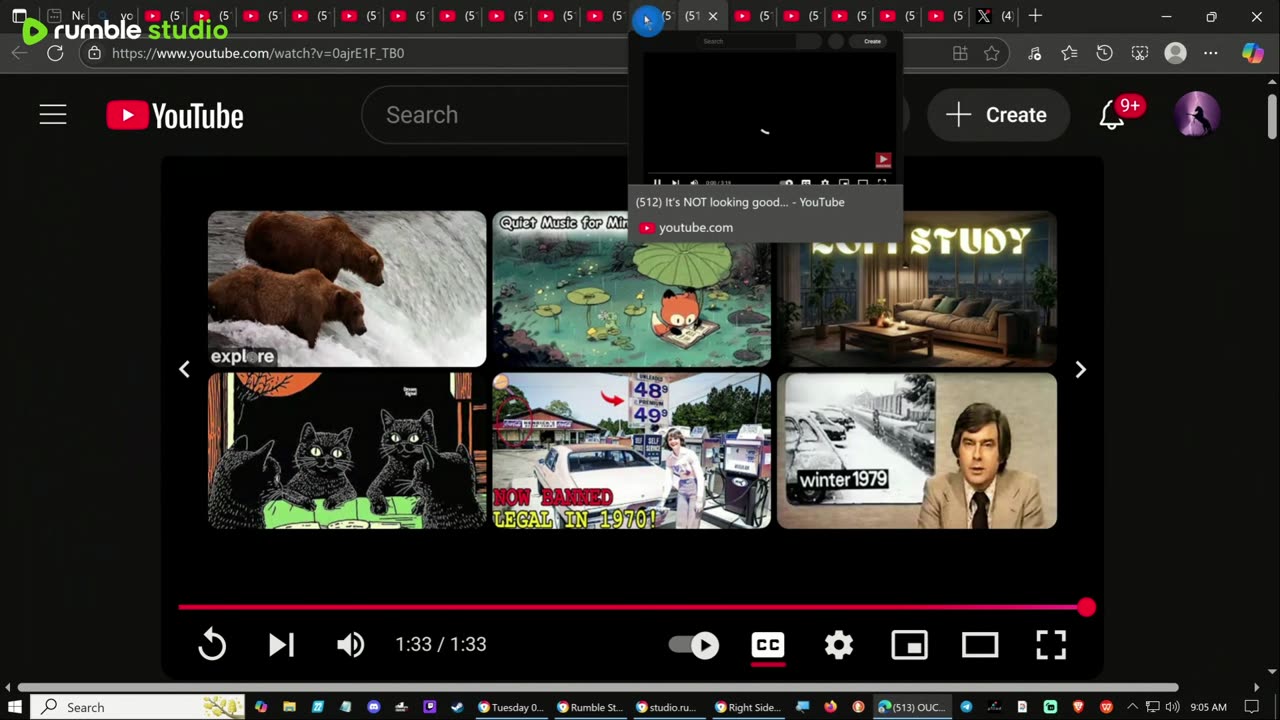Enter fullscreen mode
This screenshot has width=1280, height=720.
(x=1050, y=645)
